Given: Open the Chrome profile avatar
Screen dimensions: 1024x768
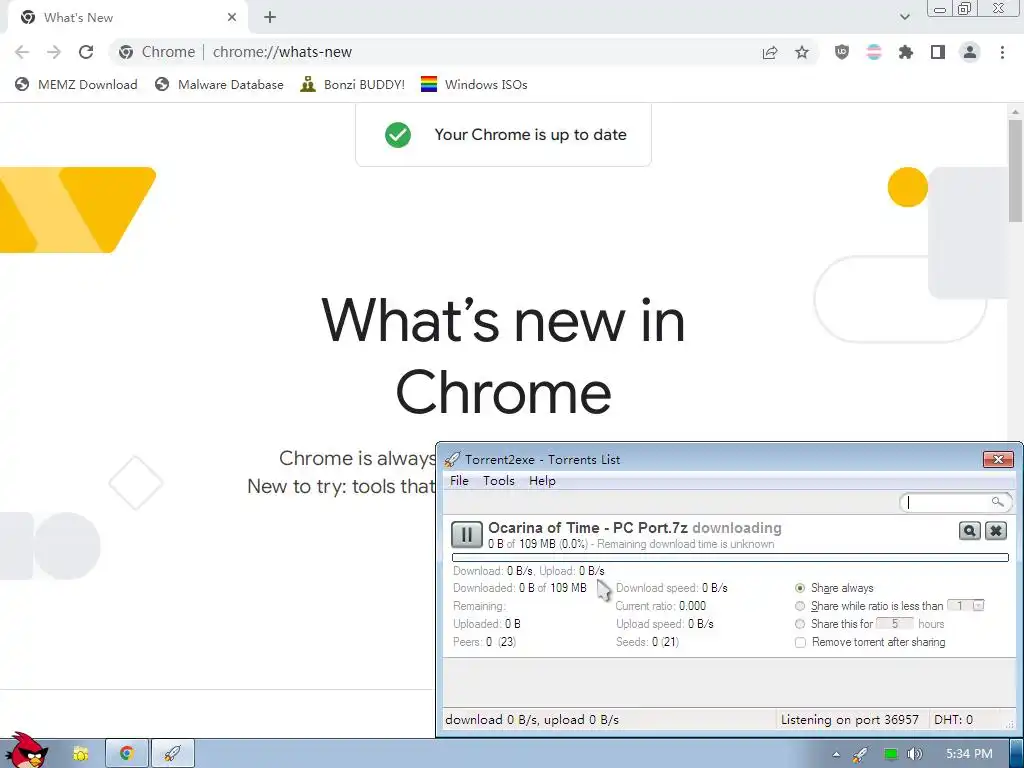Looking at the screenshot, I should click(970, 52).
